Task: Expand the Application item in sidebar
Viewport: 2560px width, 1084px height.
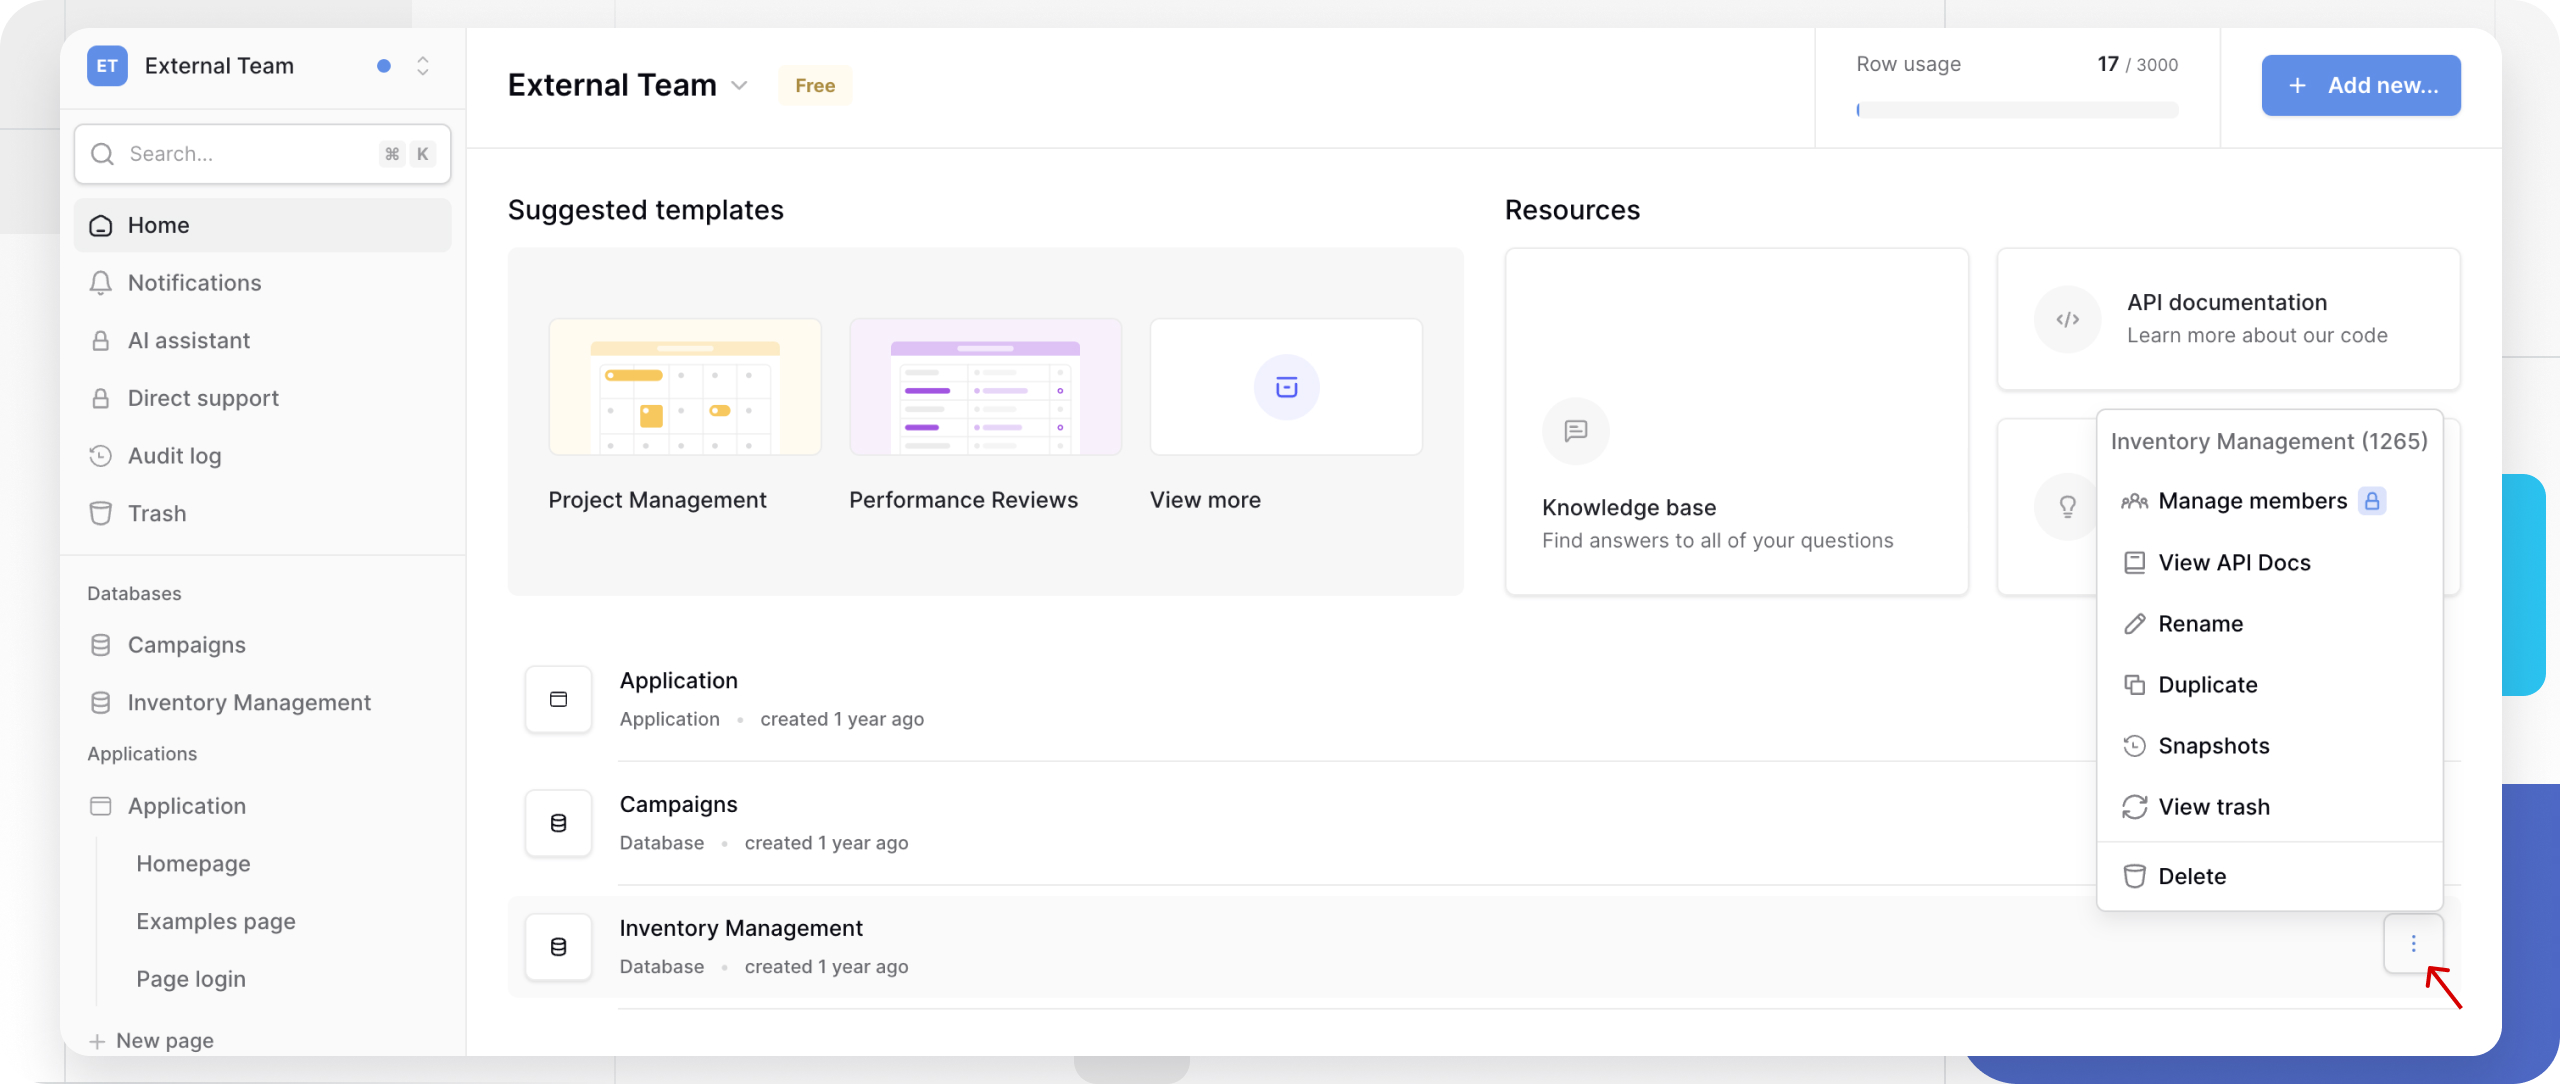Action: click(186, 806)
